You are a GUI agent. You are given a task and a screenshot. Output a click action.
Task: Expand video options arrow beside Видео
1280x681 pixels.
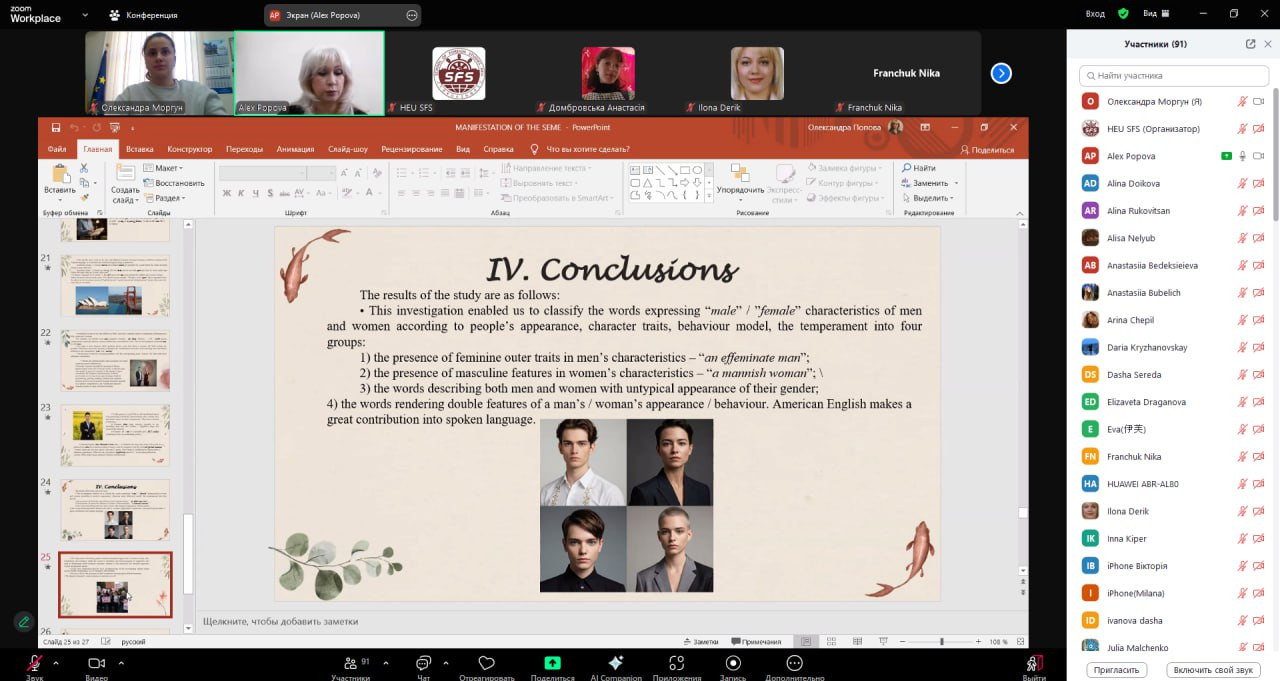pos(120,663)
